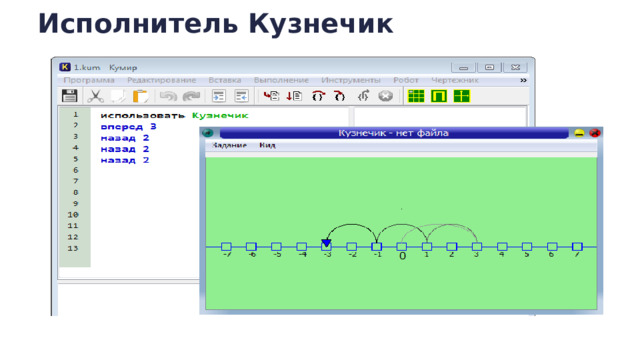This screenshot has width=640, height=360.
Task: Minimize the Кузнечик window with yellow button
Action: coord(579,133)
